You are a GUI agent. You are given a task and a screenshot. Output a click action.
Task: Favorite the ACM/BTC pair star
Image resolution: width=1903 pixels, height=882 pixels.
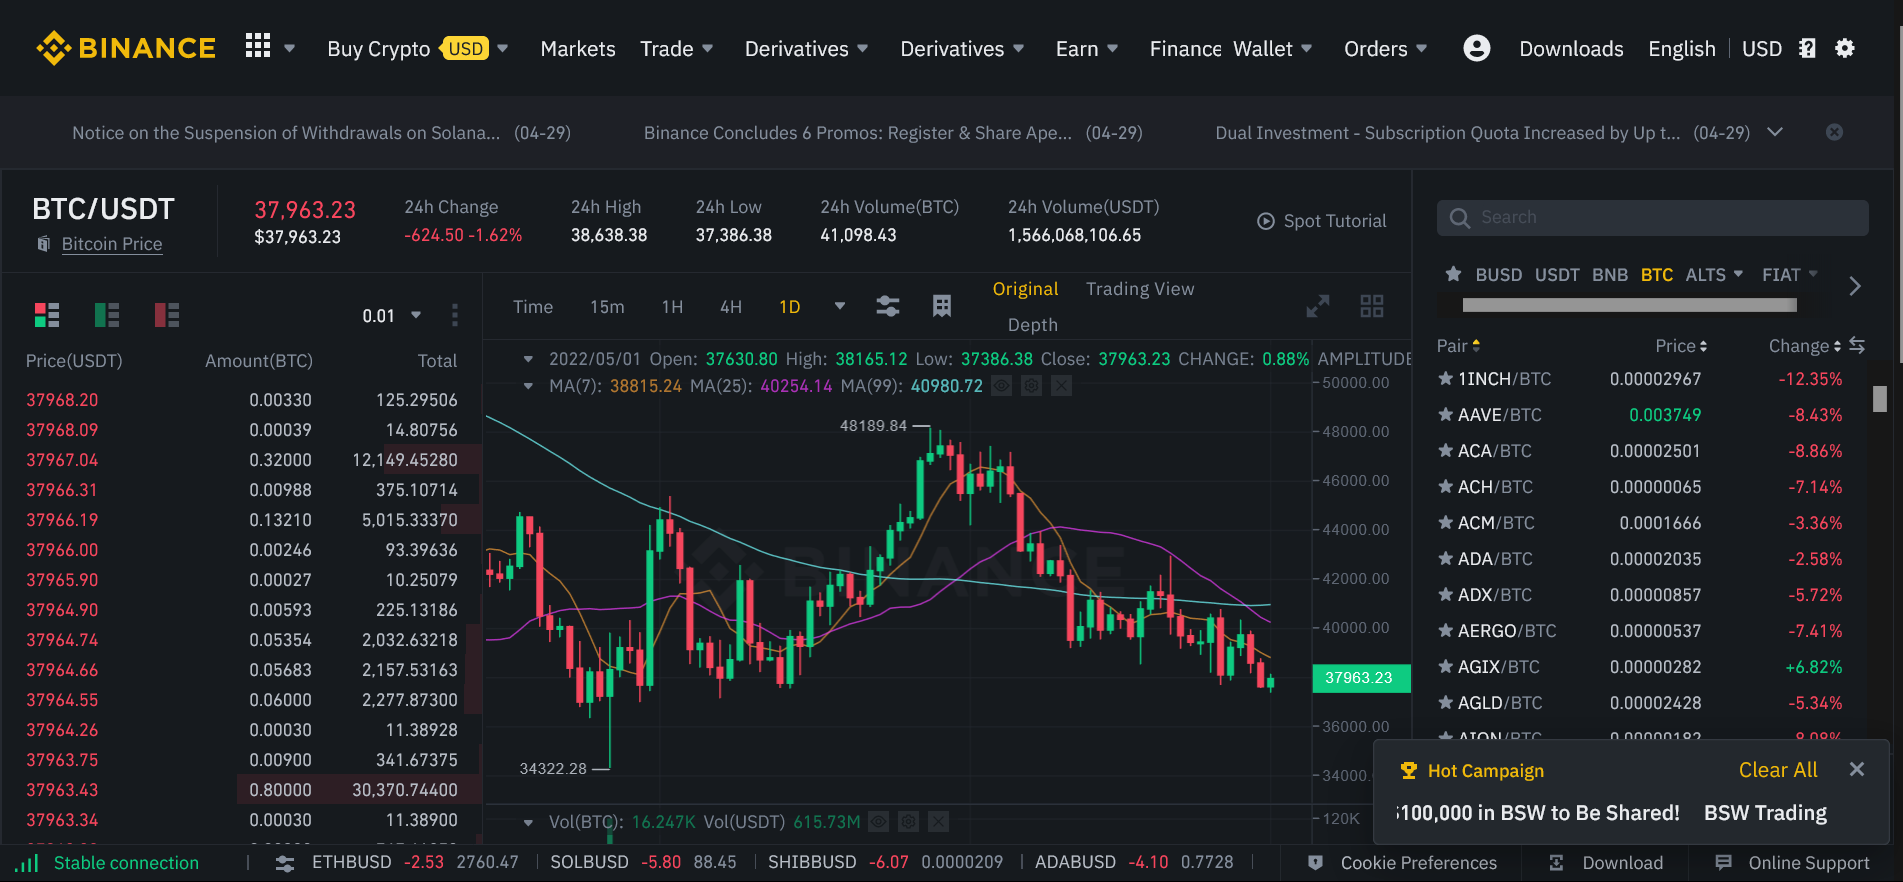coord(1445,523)
